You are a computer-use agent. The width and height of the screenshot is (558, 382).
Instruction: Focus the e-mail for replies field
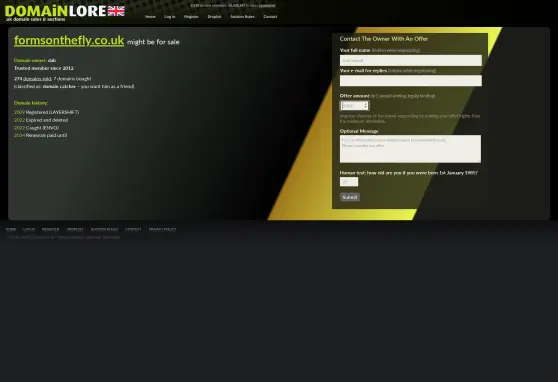411,80
